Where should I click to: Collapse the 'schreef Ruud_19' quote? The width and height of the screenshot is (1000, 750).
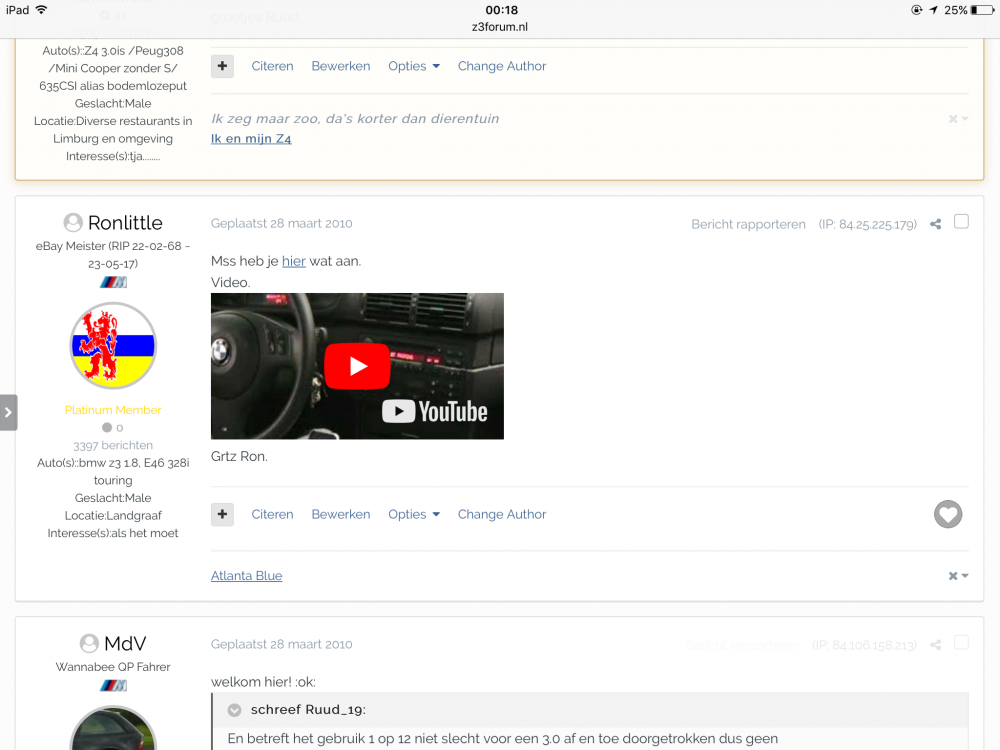[x=235, y=710]
